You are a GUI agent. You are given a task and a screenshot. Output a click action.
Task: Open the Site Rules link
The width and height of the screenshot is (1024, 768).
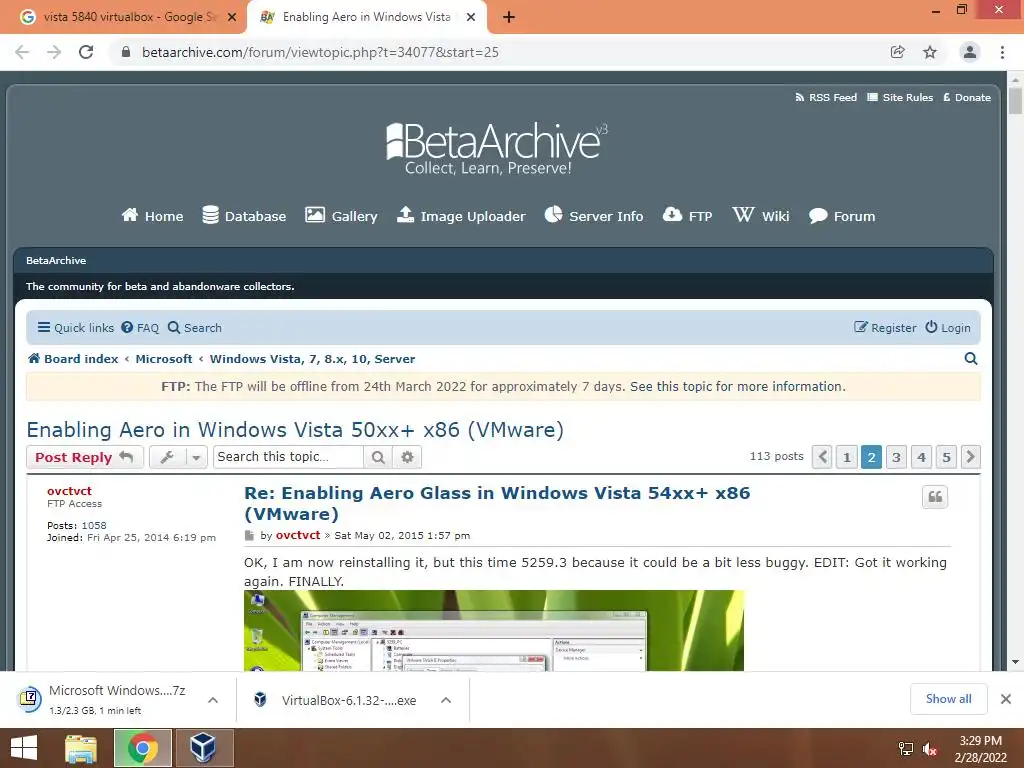pyautogui.click(x=900, y=97)
